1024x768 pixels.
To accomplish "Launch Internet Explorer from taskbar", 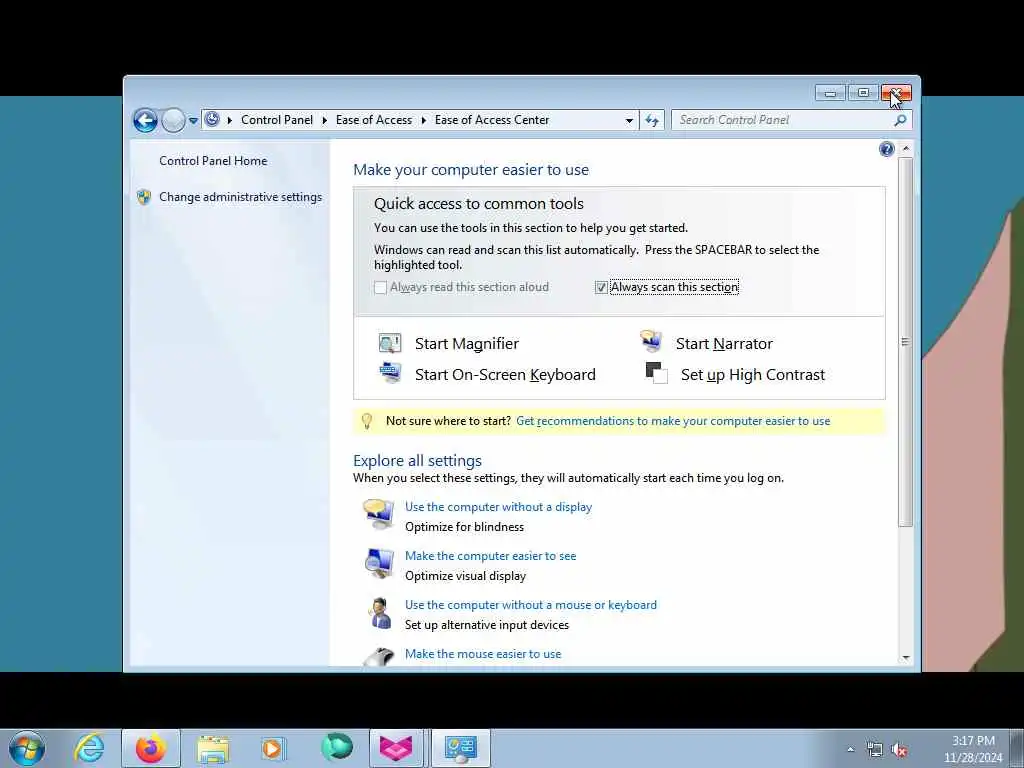I will coord(89,748).
